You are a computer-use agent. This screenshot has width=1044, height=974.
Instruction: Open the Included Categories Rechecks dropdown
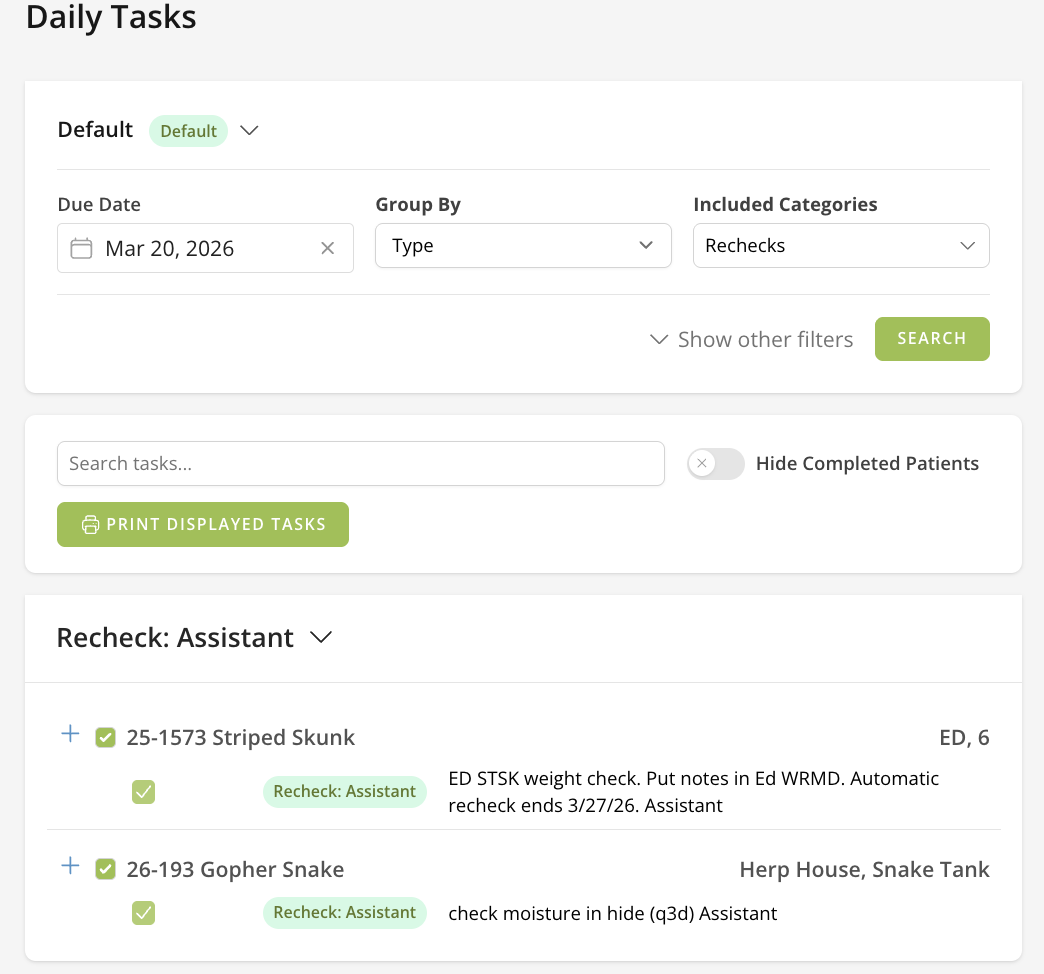click(841, 246)
